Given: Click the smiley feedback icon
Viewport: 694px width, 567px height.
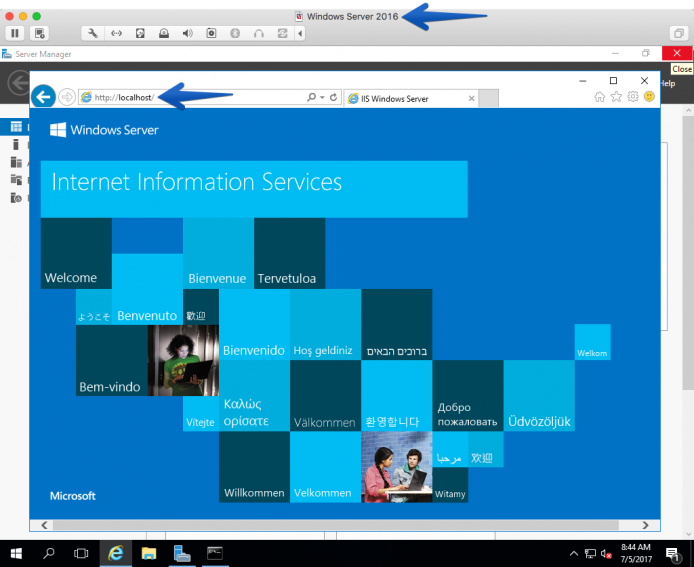Looking at the screenshot, I should 649,96.
